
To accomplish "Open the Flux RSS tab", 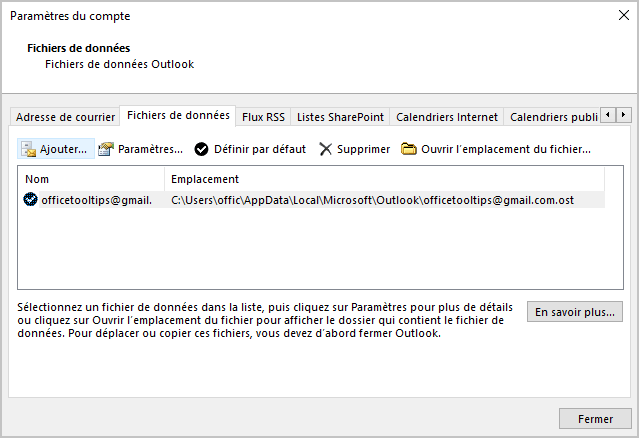I will (263, 117).
